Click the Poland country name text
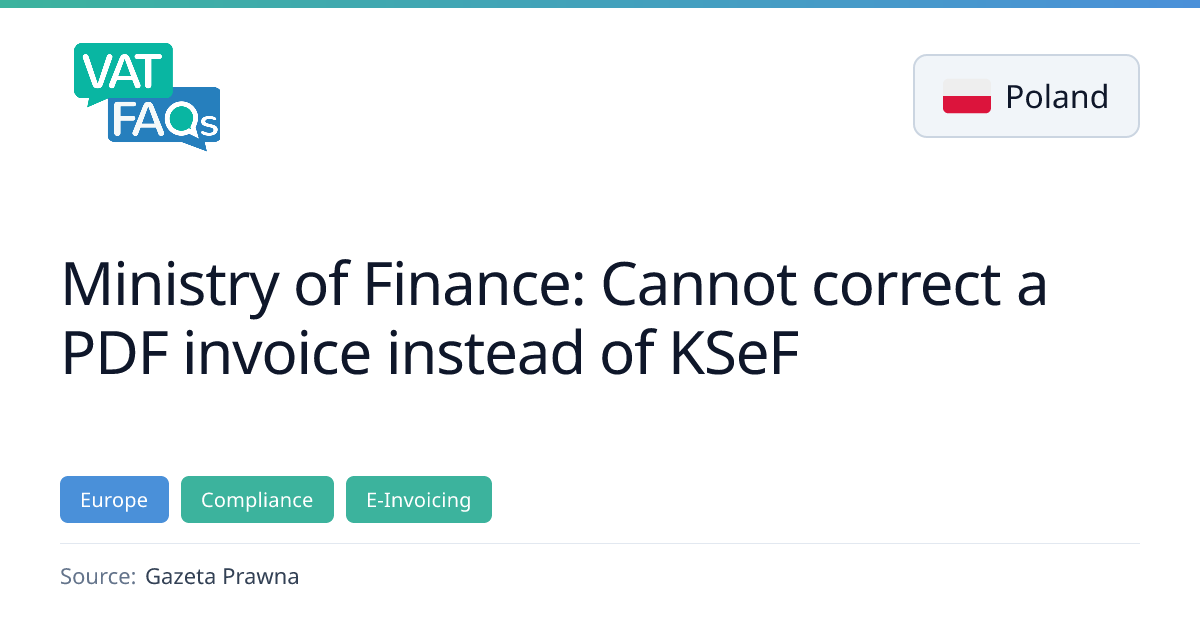This screenshot has width=1200, height=630. click(x=1057, y=97)
